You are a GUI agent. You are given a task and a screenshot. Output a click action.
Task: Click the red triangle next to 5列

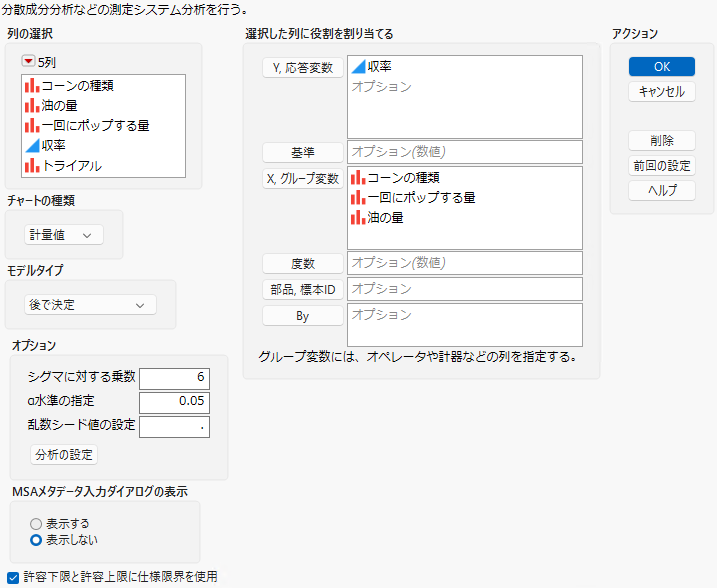coord(28,61)
